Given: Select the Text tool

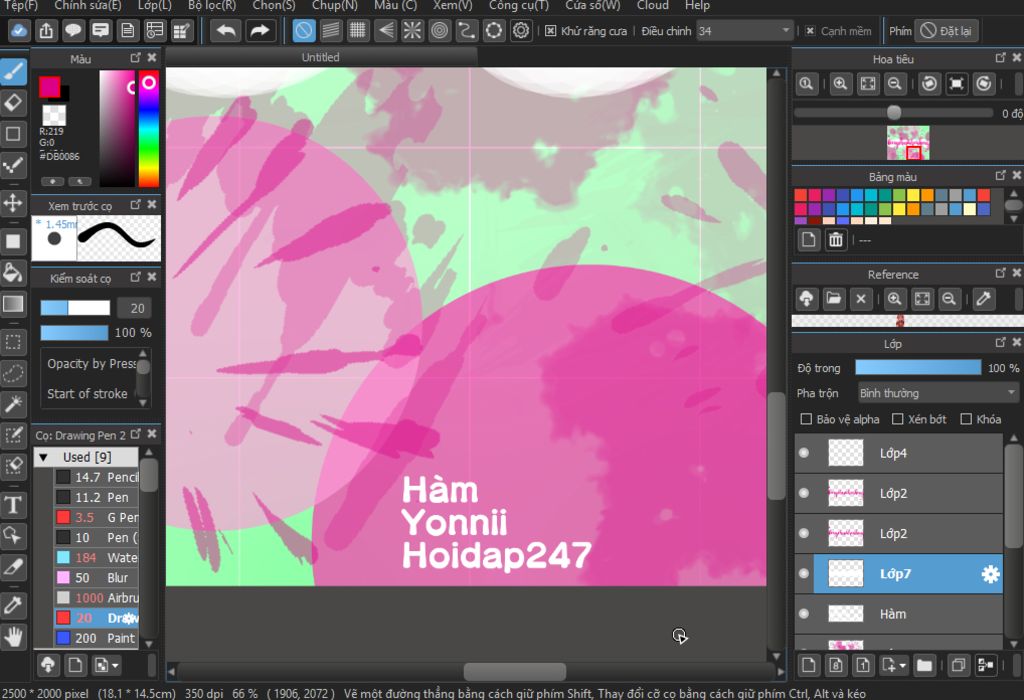Looking at the screenshot, I should (14, 504).
